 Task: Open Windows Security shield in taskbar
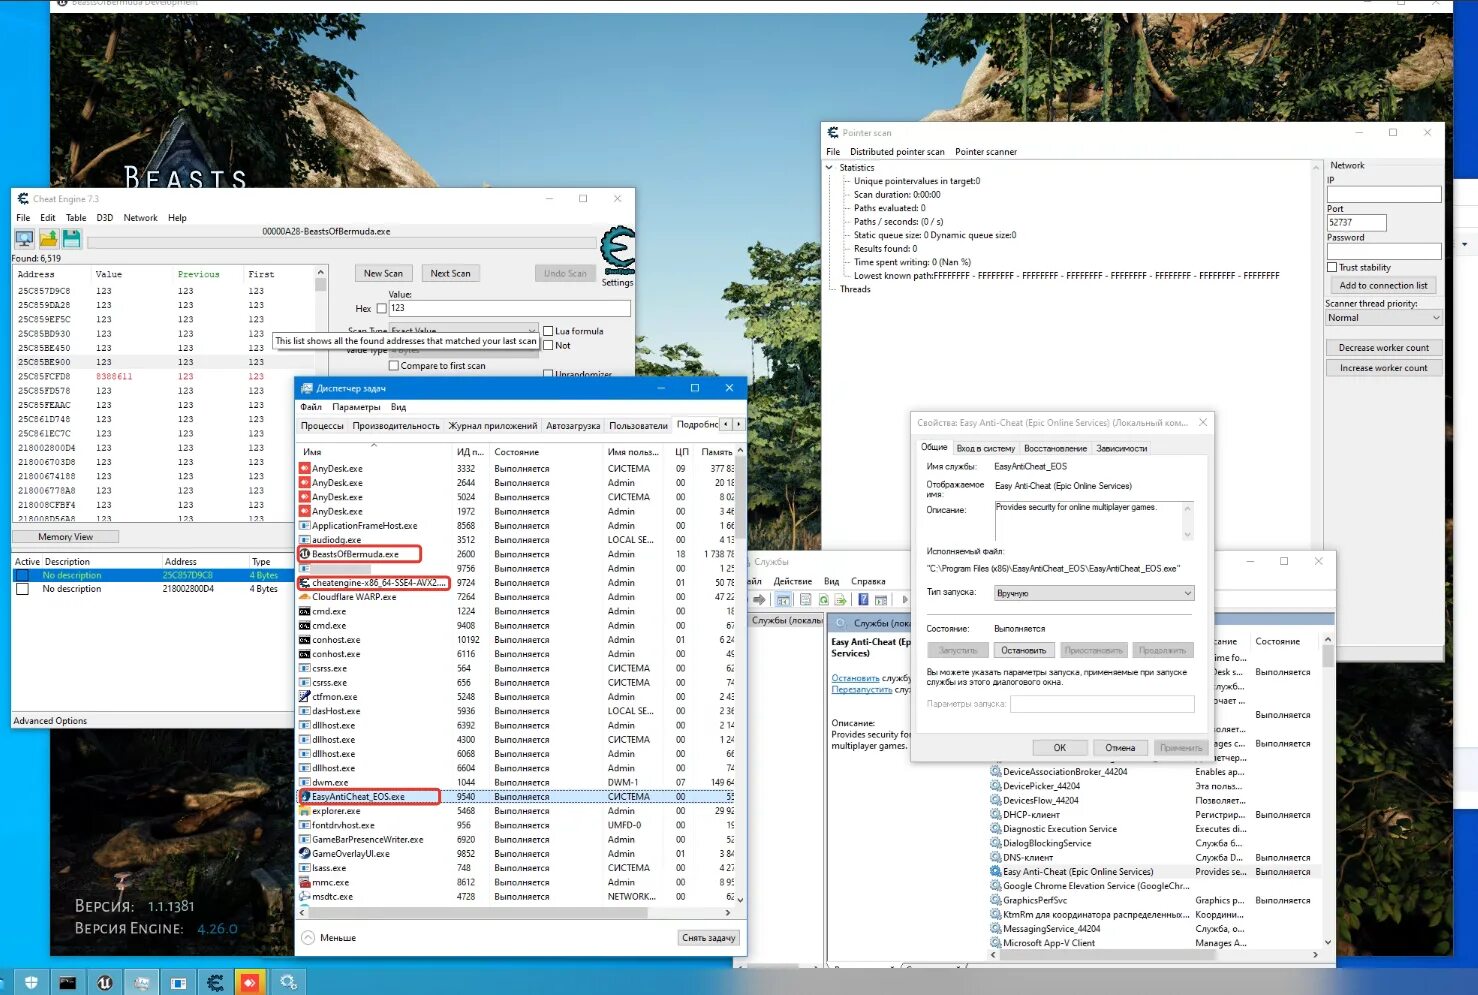pyautogui.click(x=31, y=983)
